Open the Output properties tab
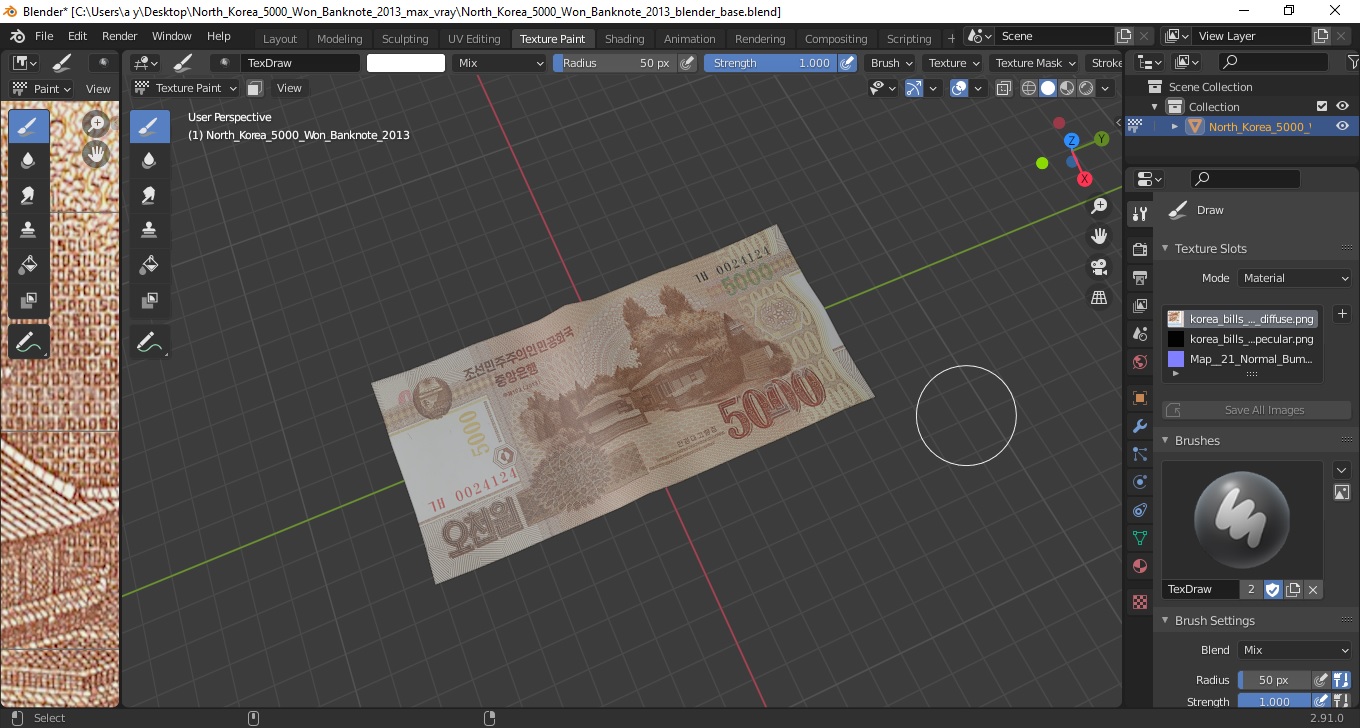 coord(1139,277)
